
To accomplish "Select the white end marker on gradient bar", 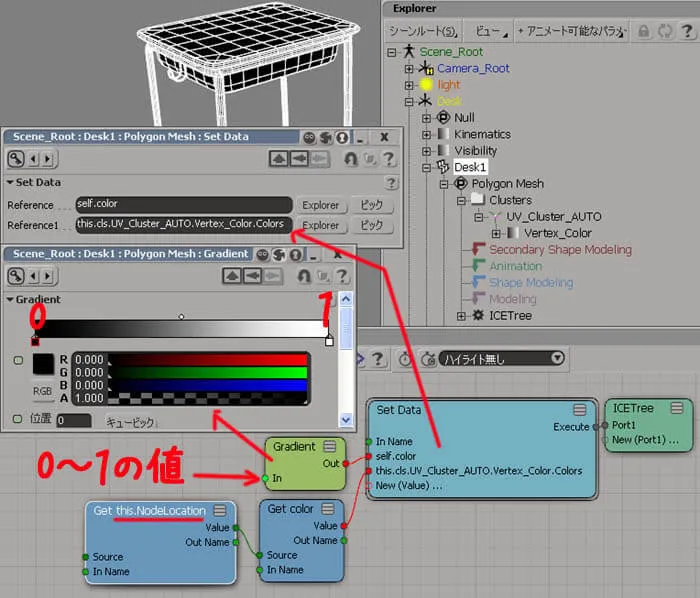I will point(329,341).
